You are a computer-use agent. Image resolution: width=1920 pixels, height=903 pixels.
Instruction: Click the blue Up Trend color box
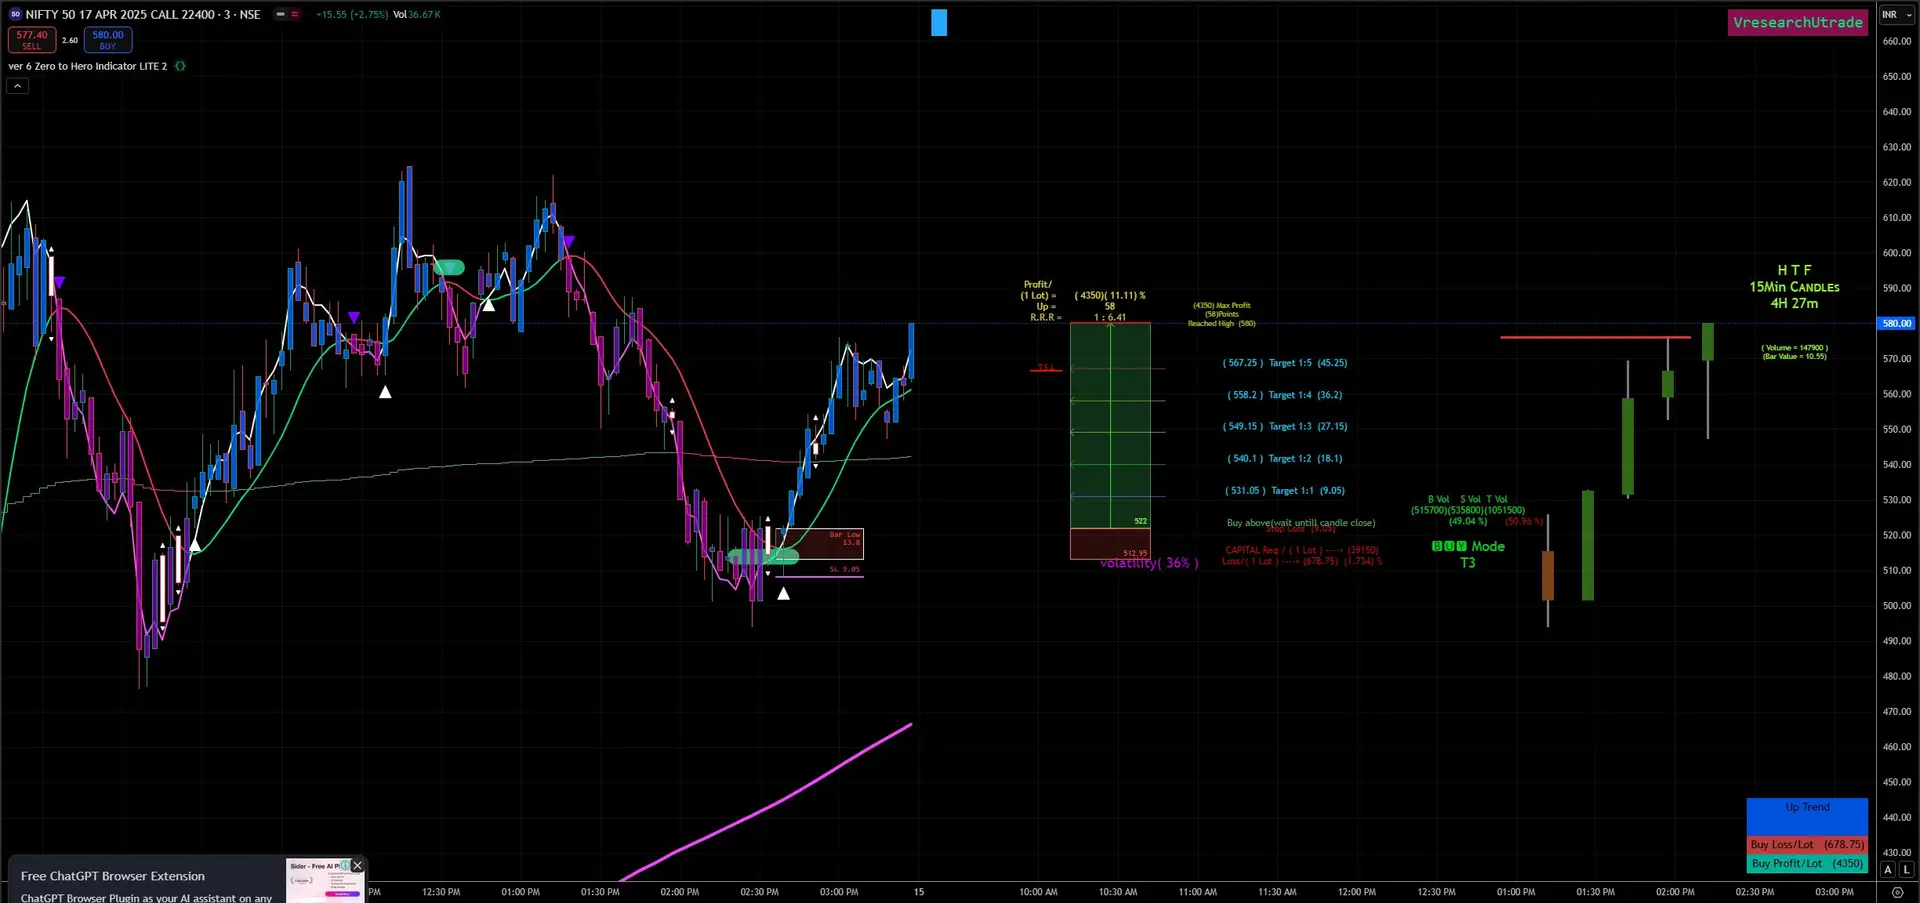[x=1807, y=817]
